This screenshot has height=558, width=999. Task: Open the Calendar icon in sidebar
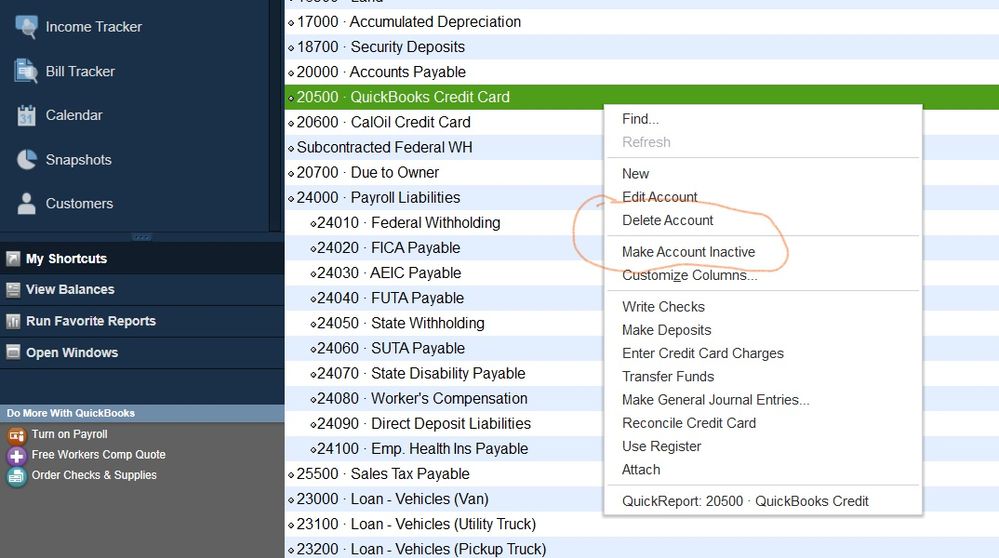click(26, 115)
